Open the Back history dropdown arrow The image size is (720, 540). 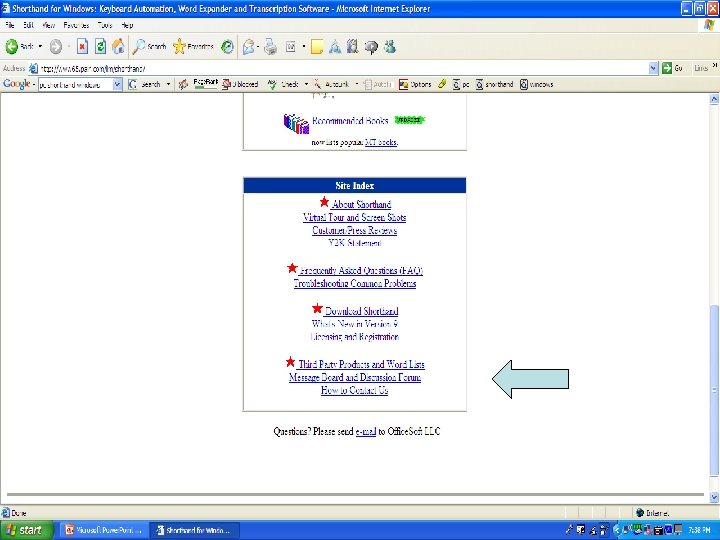[40, 46]
